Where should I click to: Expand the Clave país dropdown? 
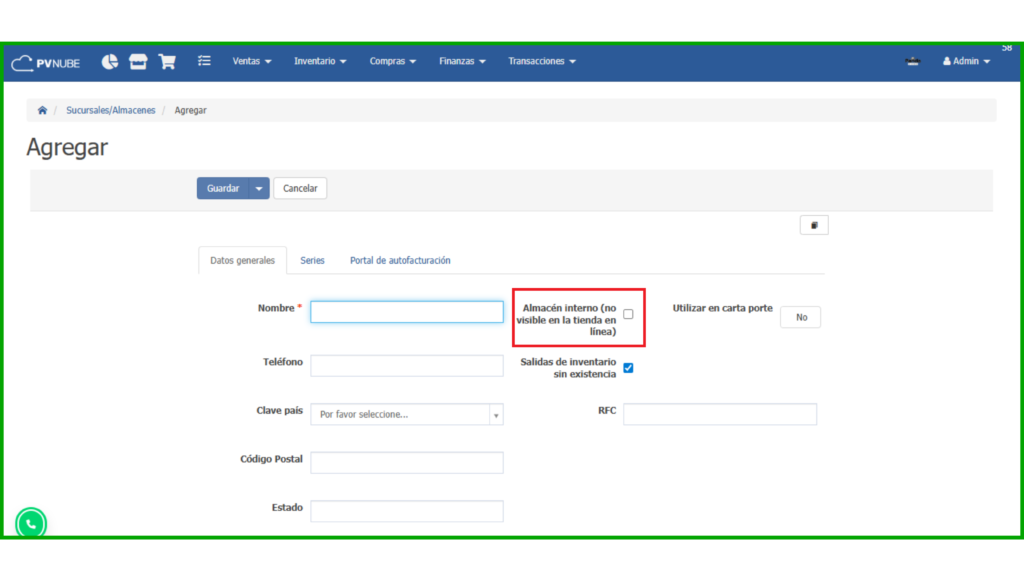coord(406,414)
